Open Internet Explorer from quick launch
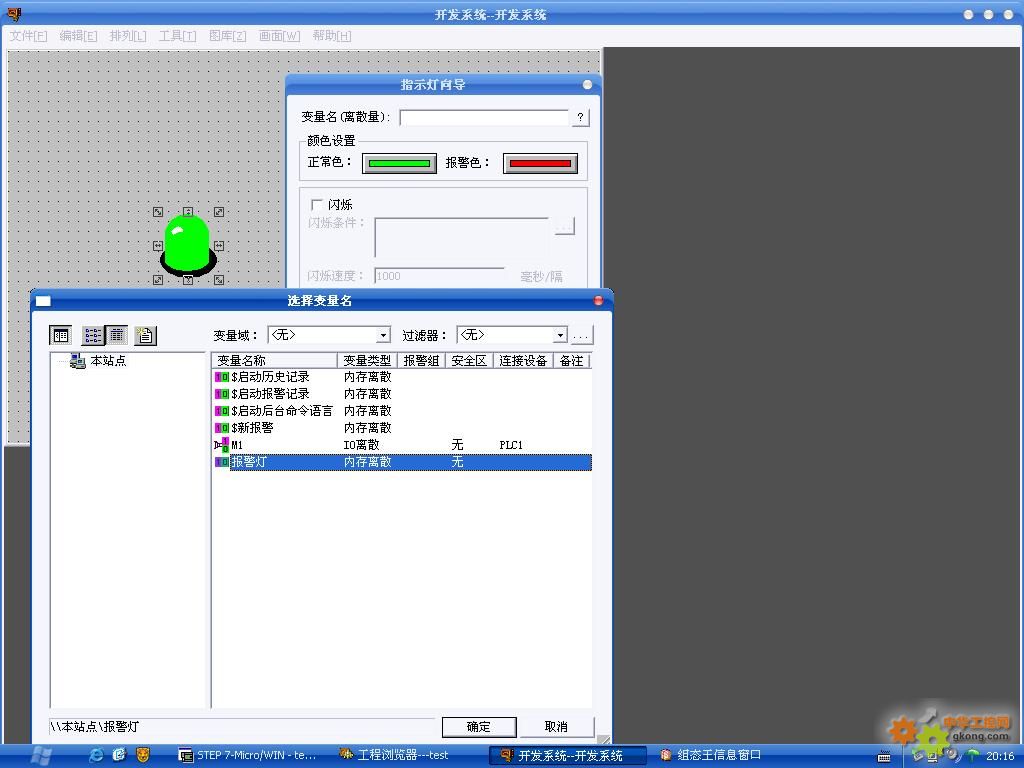Image resolution: width=1024 pixels, height=768 pixels. click(x=96, y=755)
